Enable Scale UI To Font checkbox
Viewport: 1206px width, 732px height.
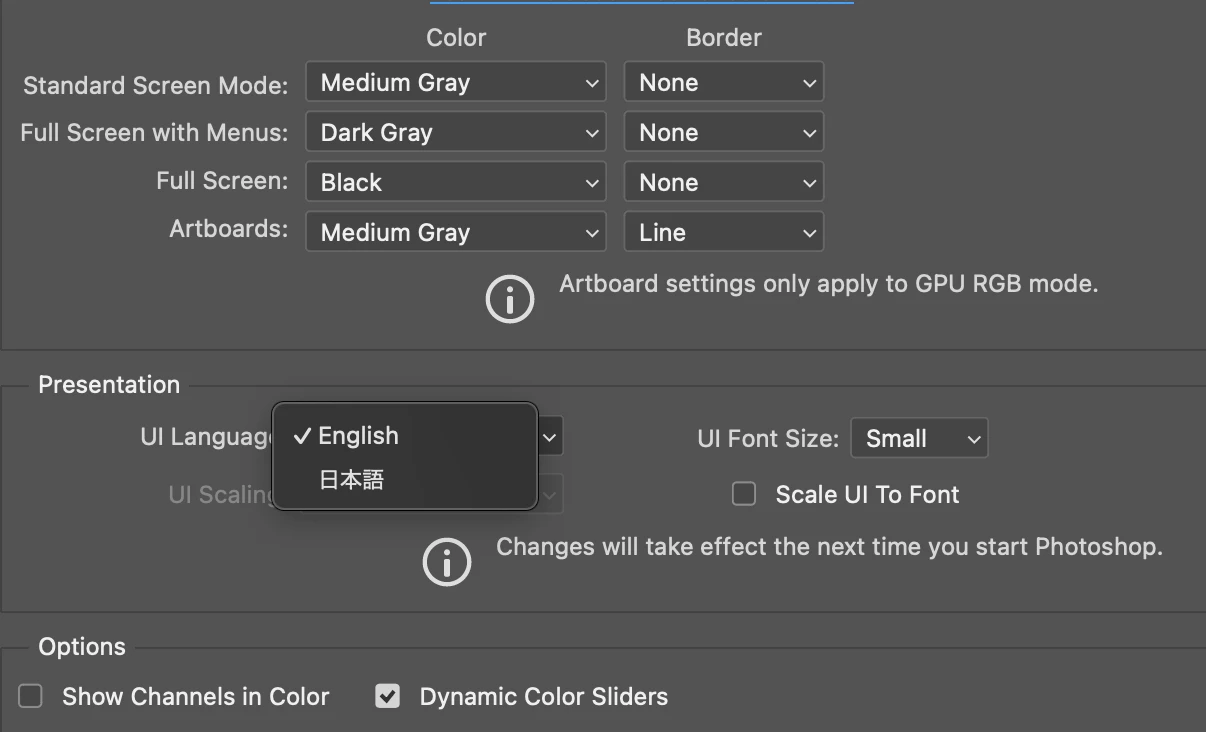click(744, 494)
